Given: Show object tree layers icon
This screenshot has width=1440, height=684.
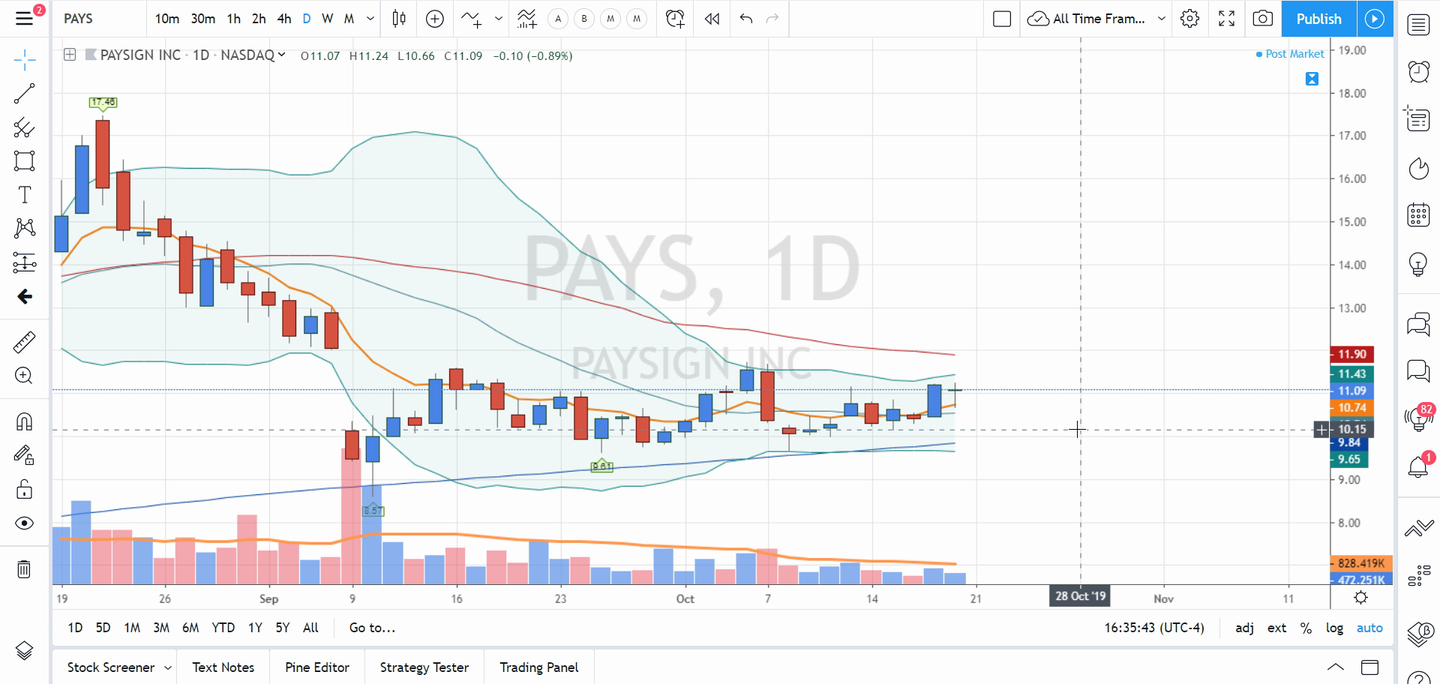Looking at the screenshot, I should coord(24,650).
